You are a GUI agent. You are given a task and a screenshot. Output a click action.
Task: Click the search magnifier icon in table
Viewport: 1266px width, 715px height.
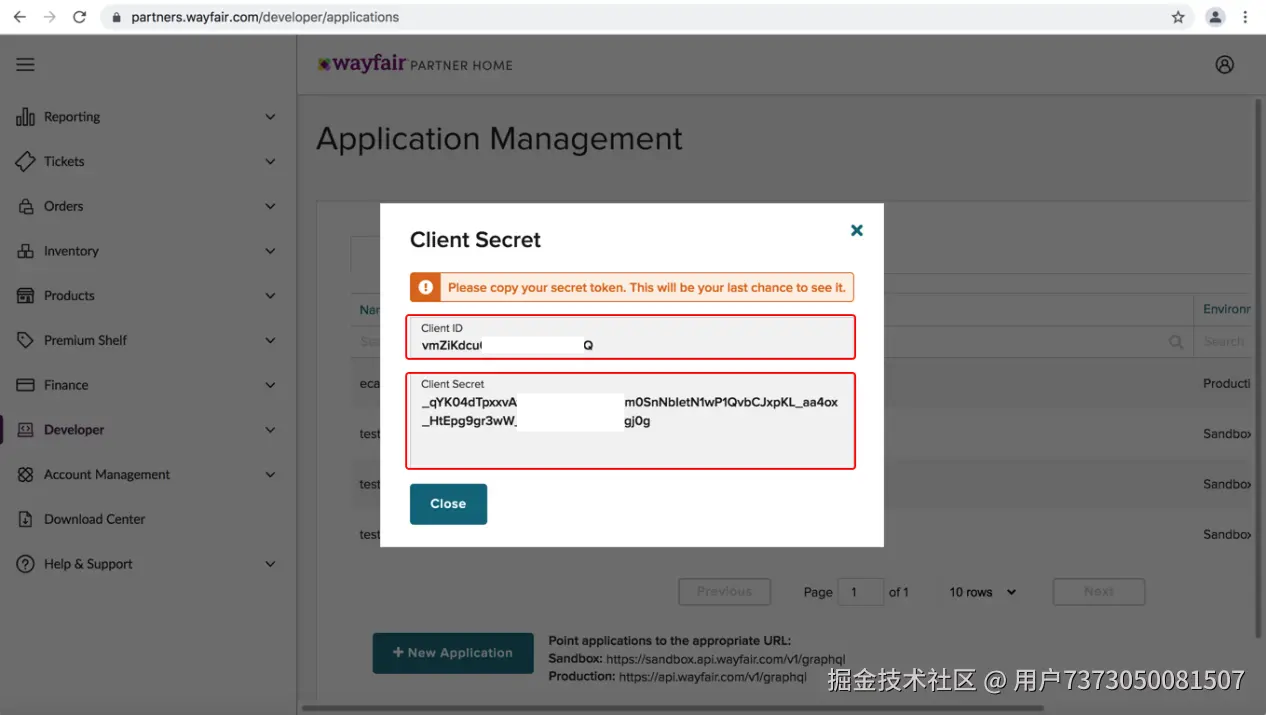[x=1176, y=341]
